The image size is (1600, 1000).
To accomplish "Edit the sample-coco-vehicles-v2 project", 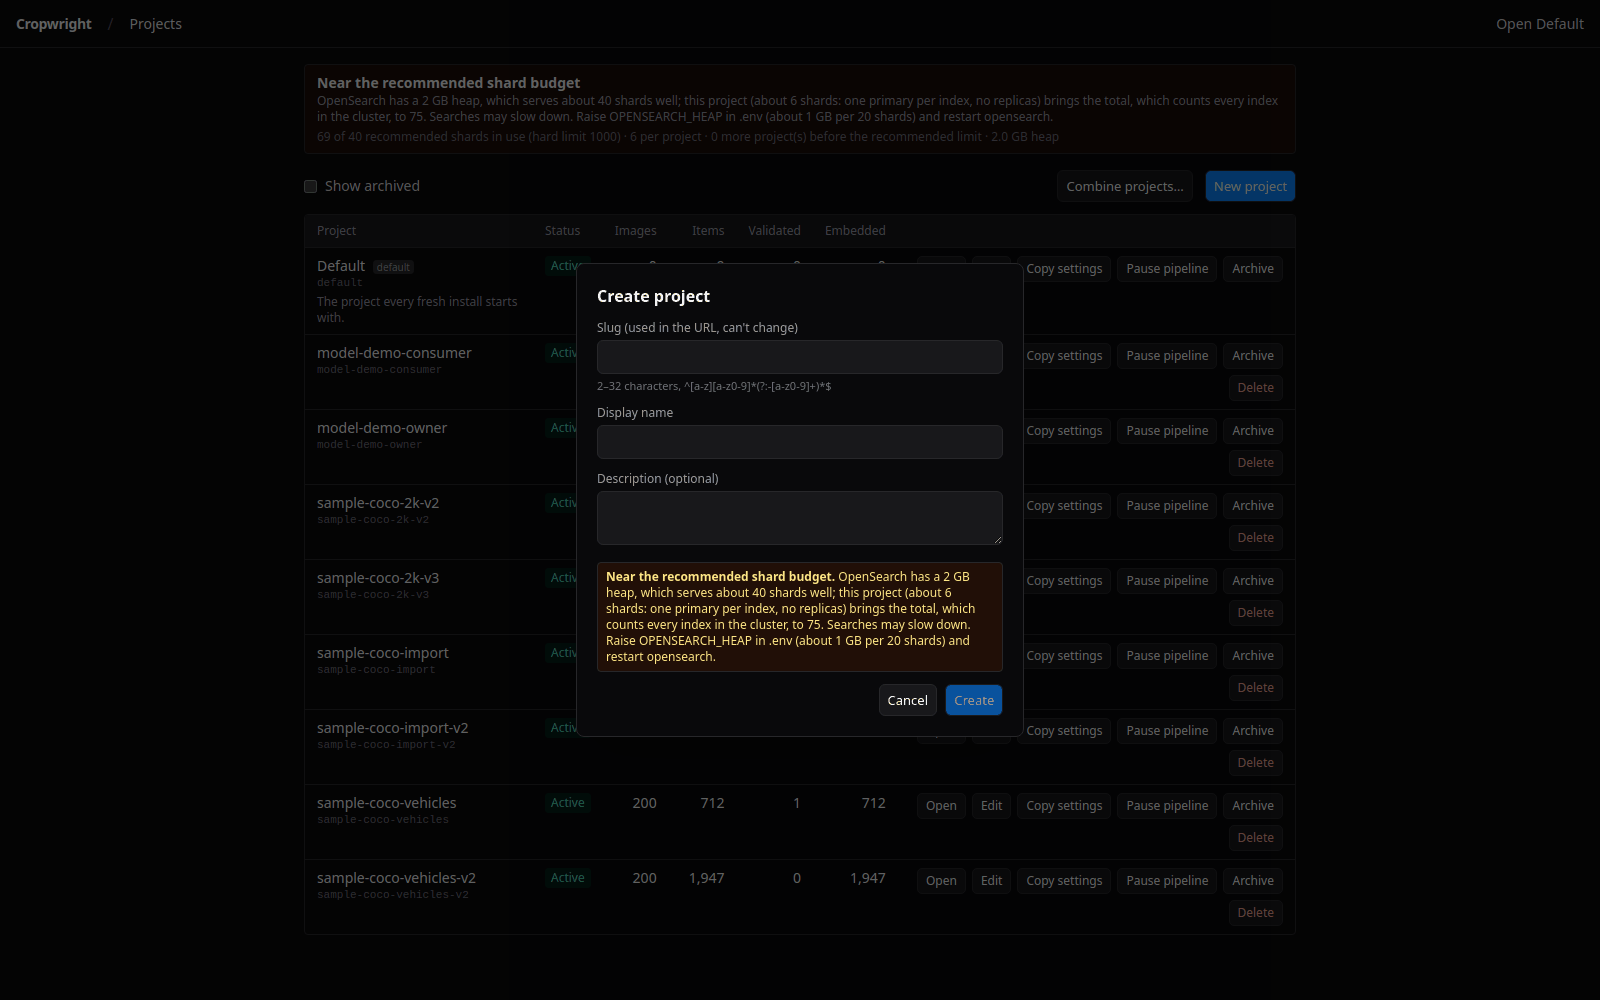I will click(991, 881).
